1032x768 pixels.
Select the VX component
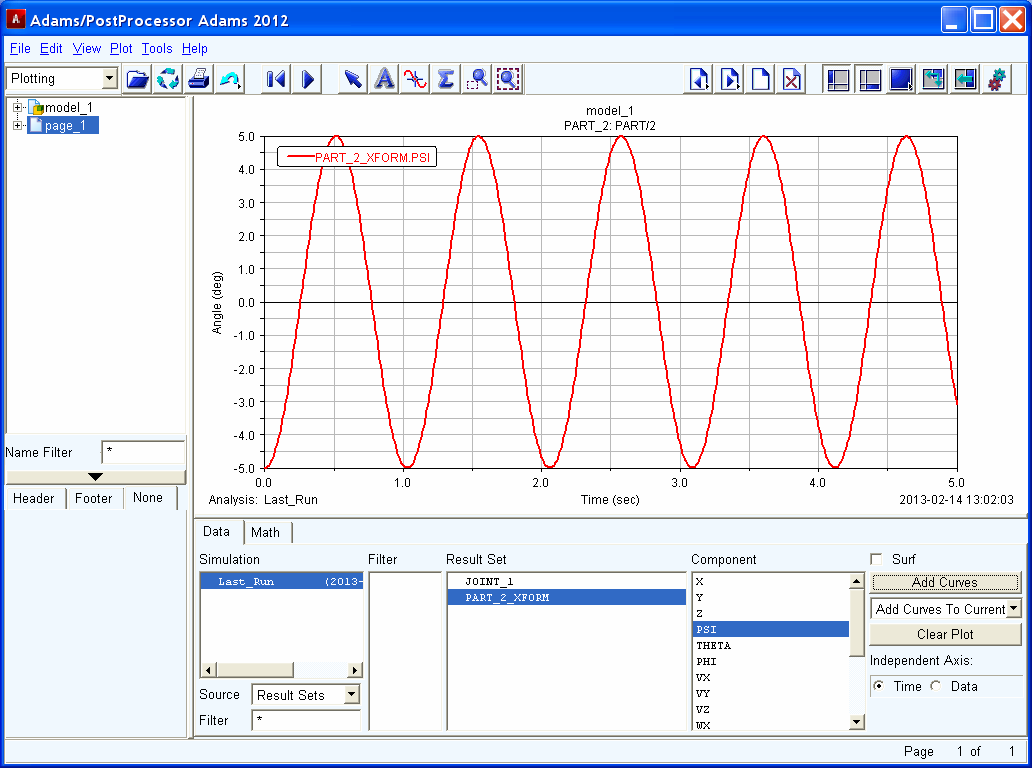(771, 677)
